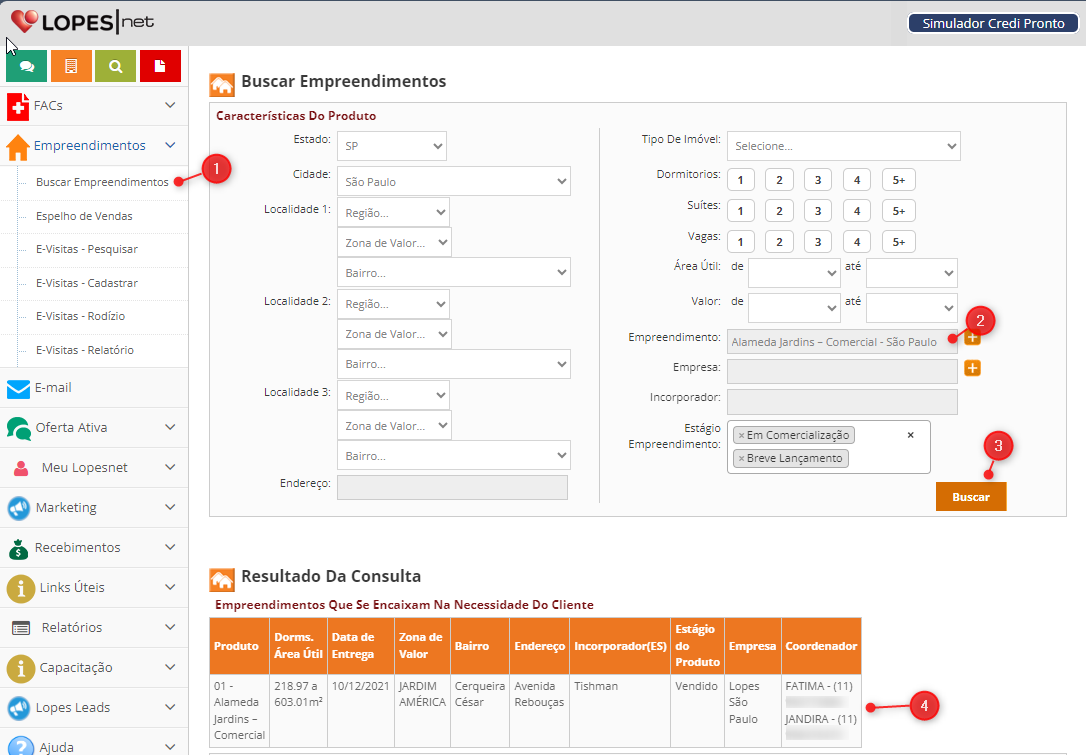Click the orange calculator icon

point(71,66)
